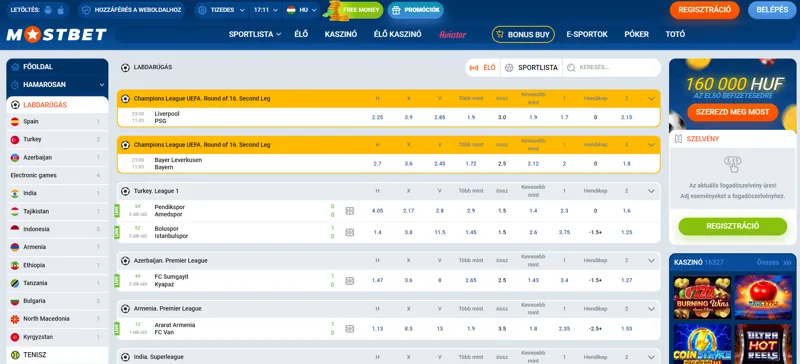Collapse the Azerbaijan Premier League section
This screenshot has height=364, width=800.
[651, 260]
